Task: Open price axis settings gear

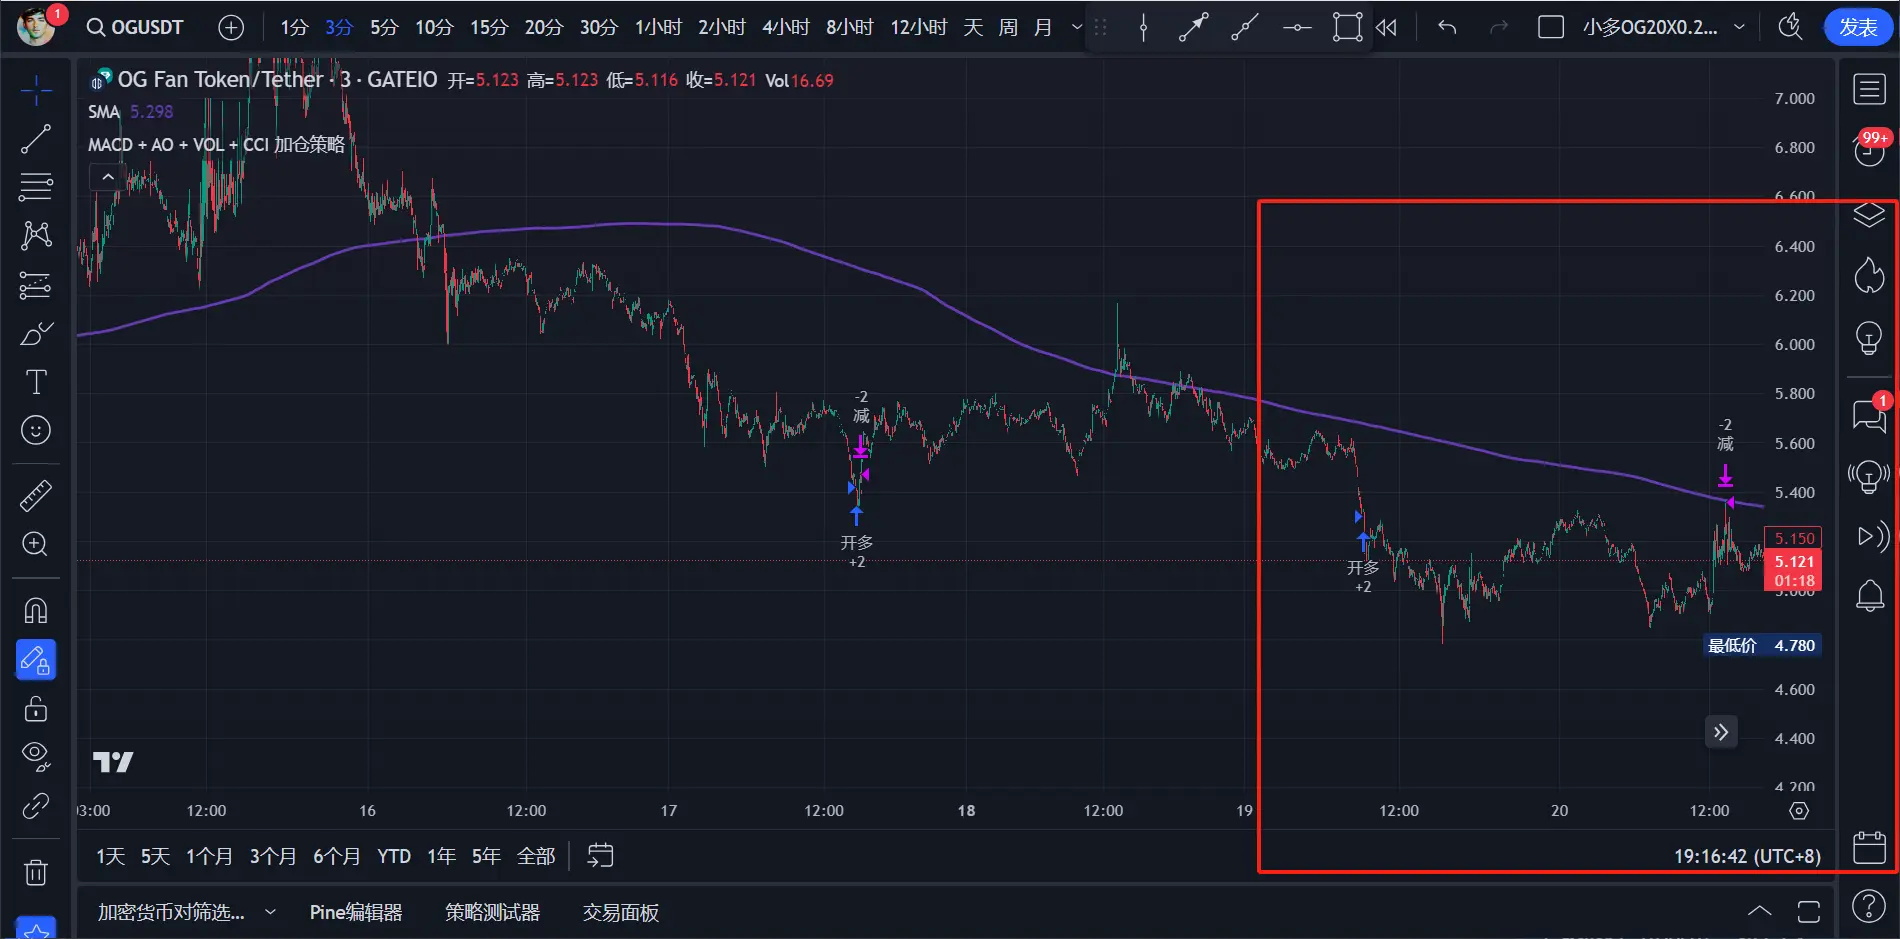Action: [x=1799, y=811]
